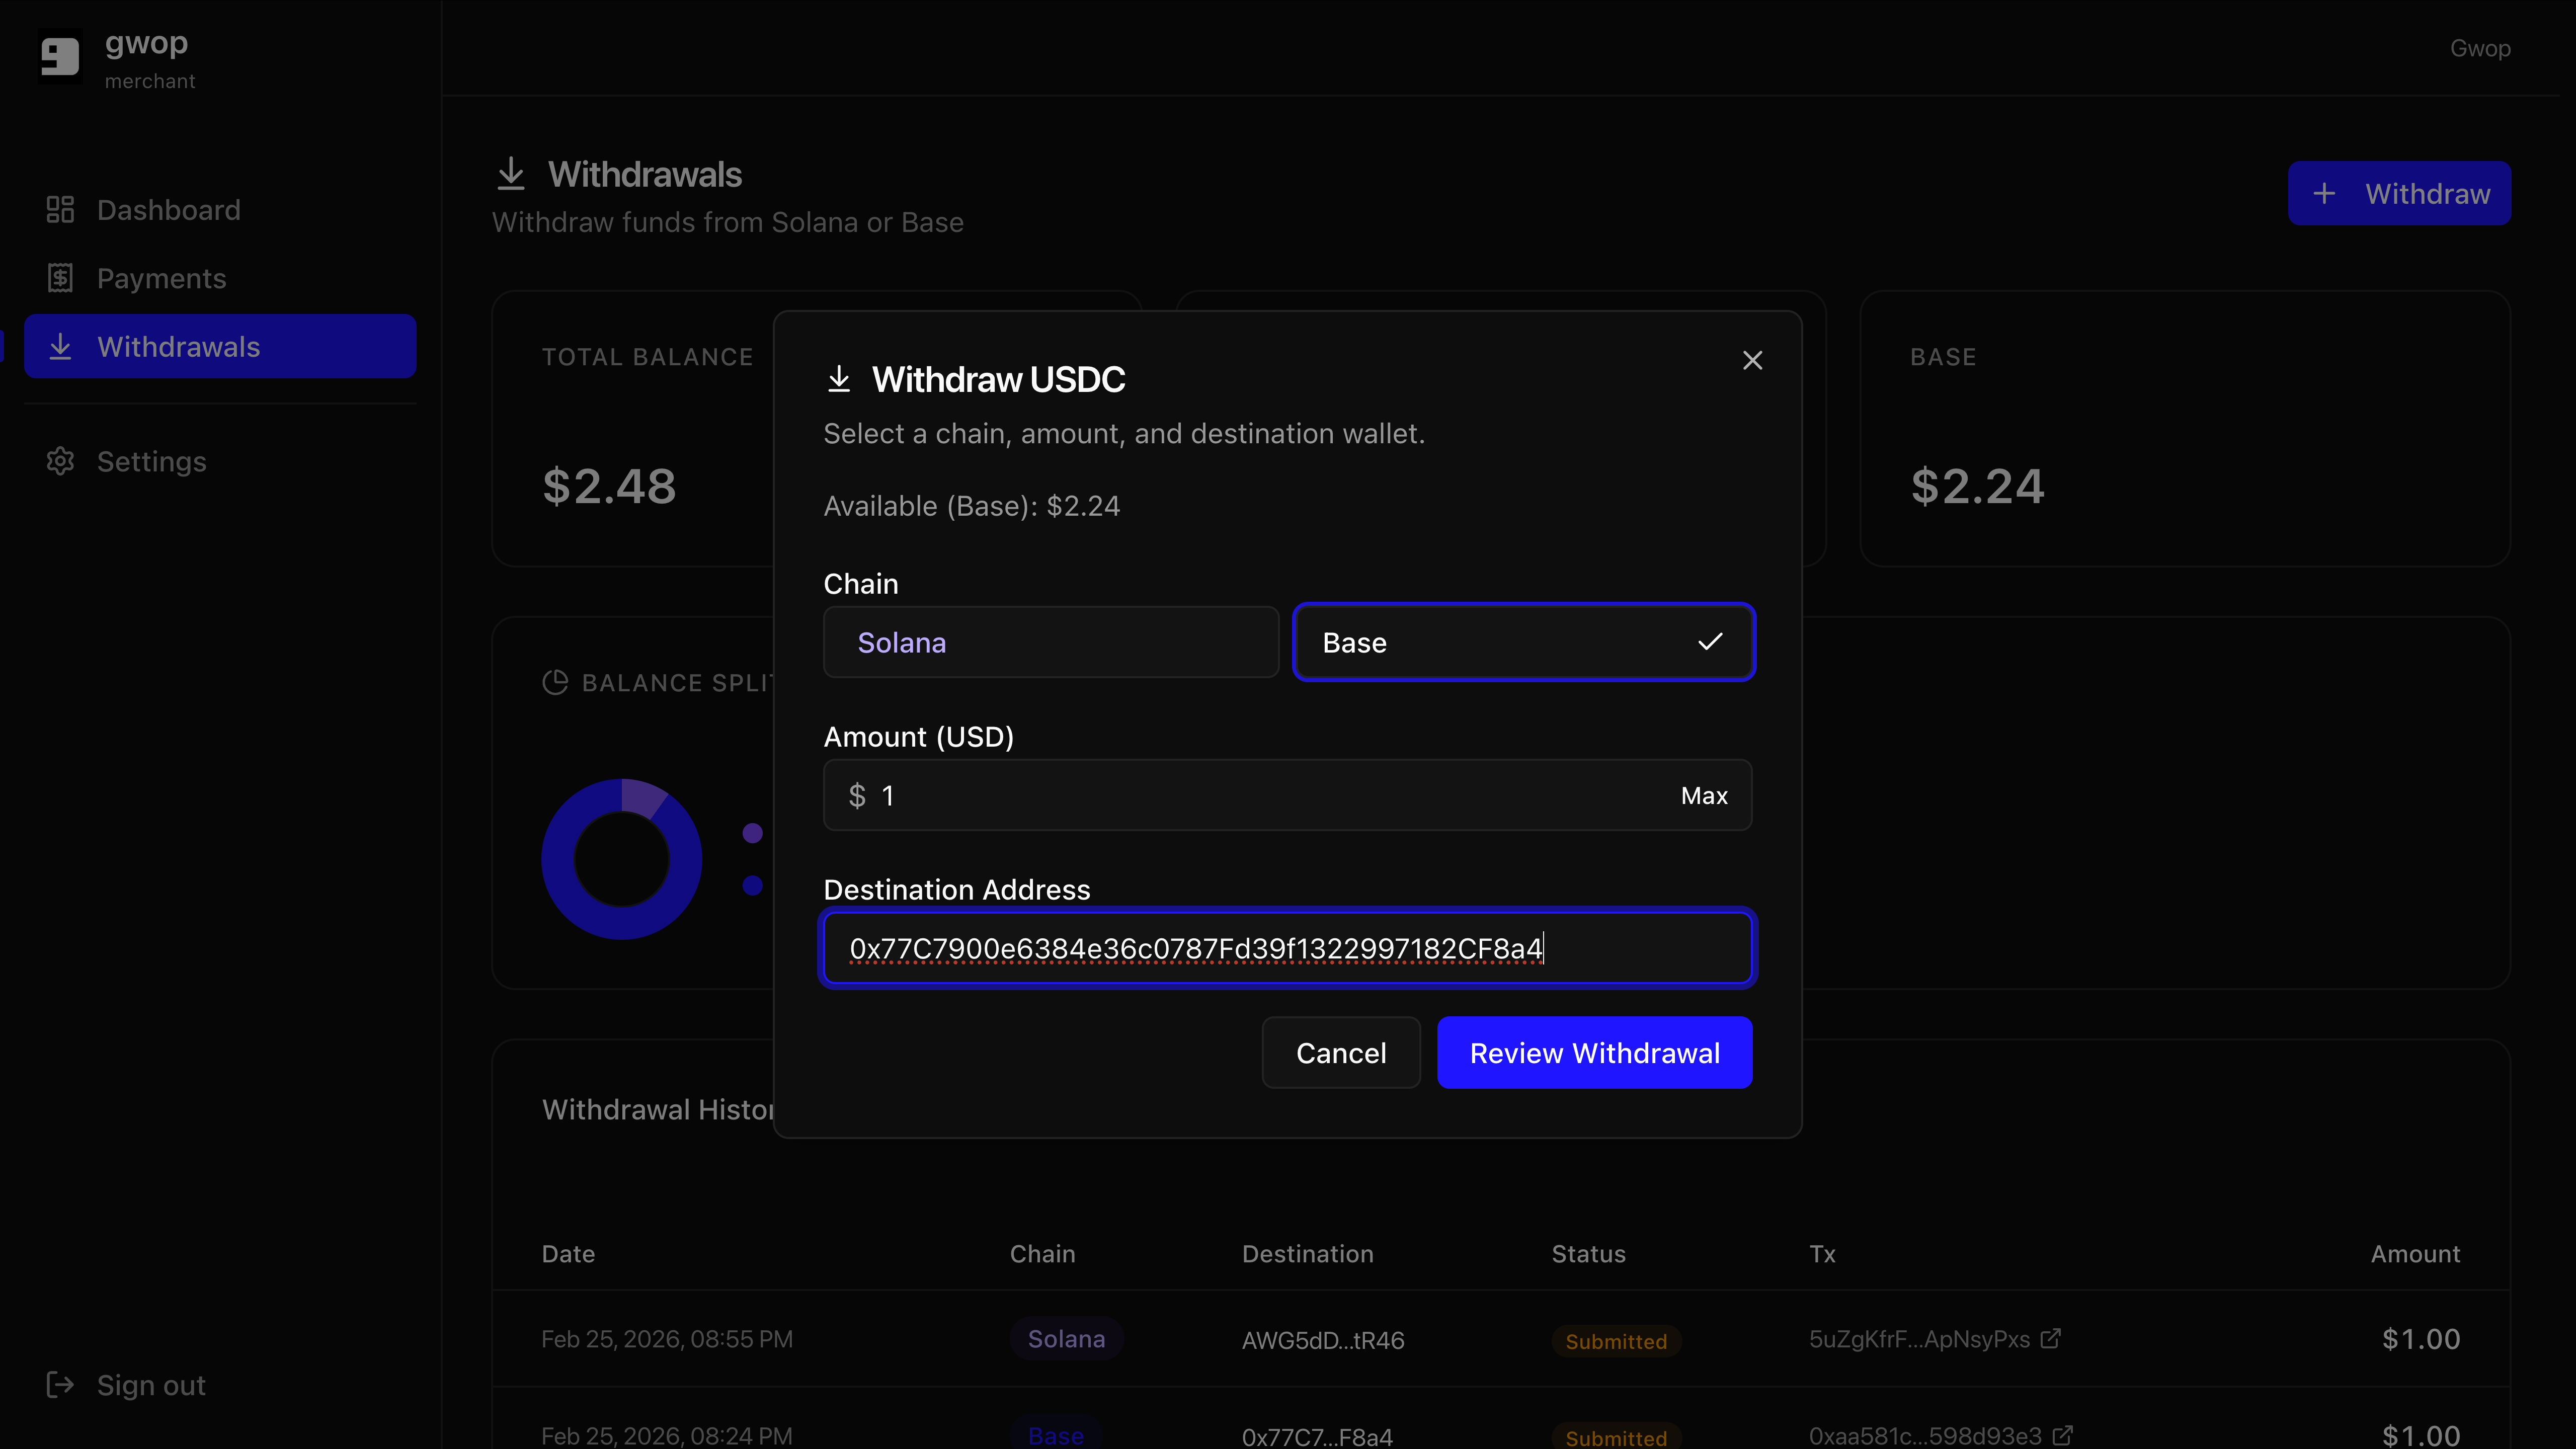
Task: Click Max to fill full amount
Action: click(1704, 796)
